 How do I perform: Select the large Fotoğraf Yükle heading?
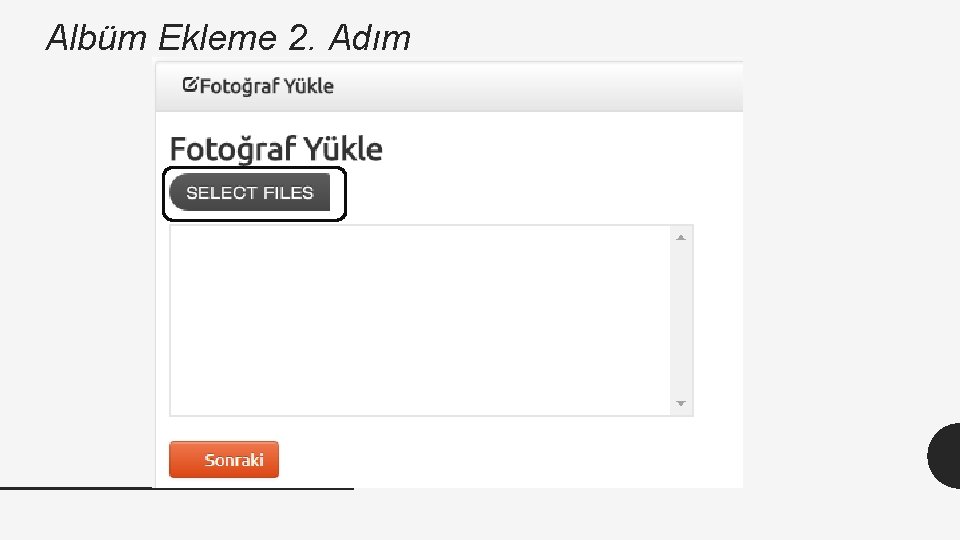(x=276, y=149)
